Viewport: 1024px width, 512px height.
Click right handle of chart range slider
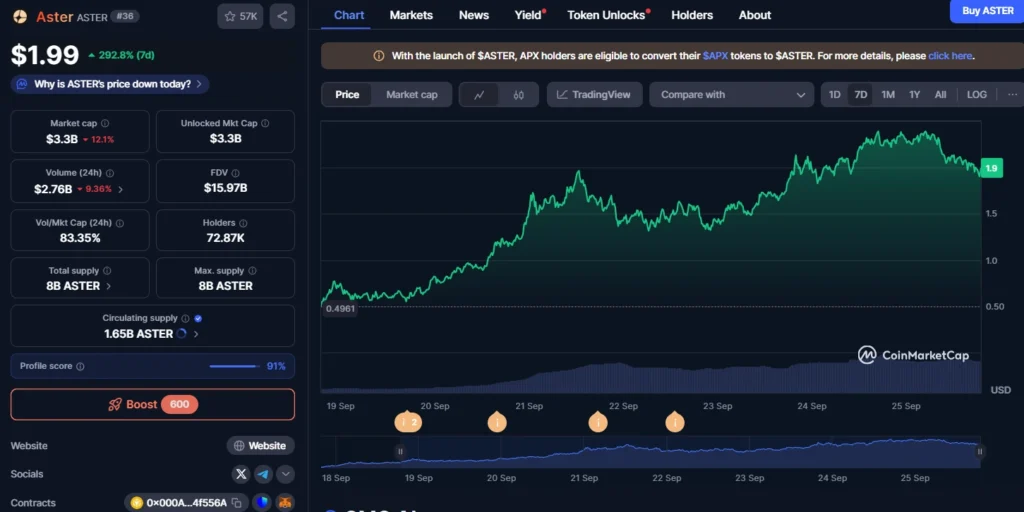pos(980,452)
